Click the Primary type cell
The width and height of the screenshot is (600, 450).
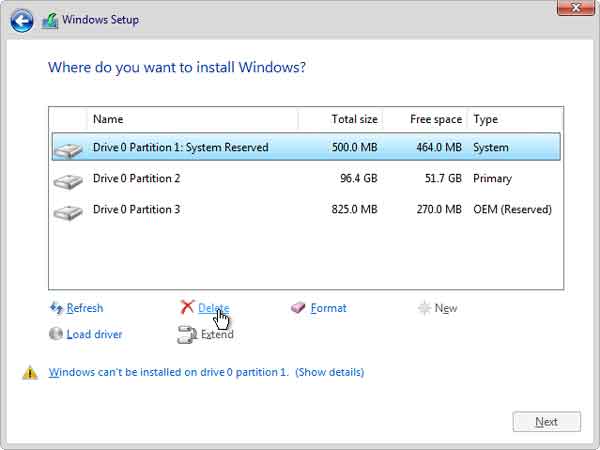coord(492,178)
